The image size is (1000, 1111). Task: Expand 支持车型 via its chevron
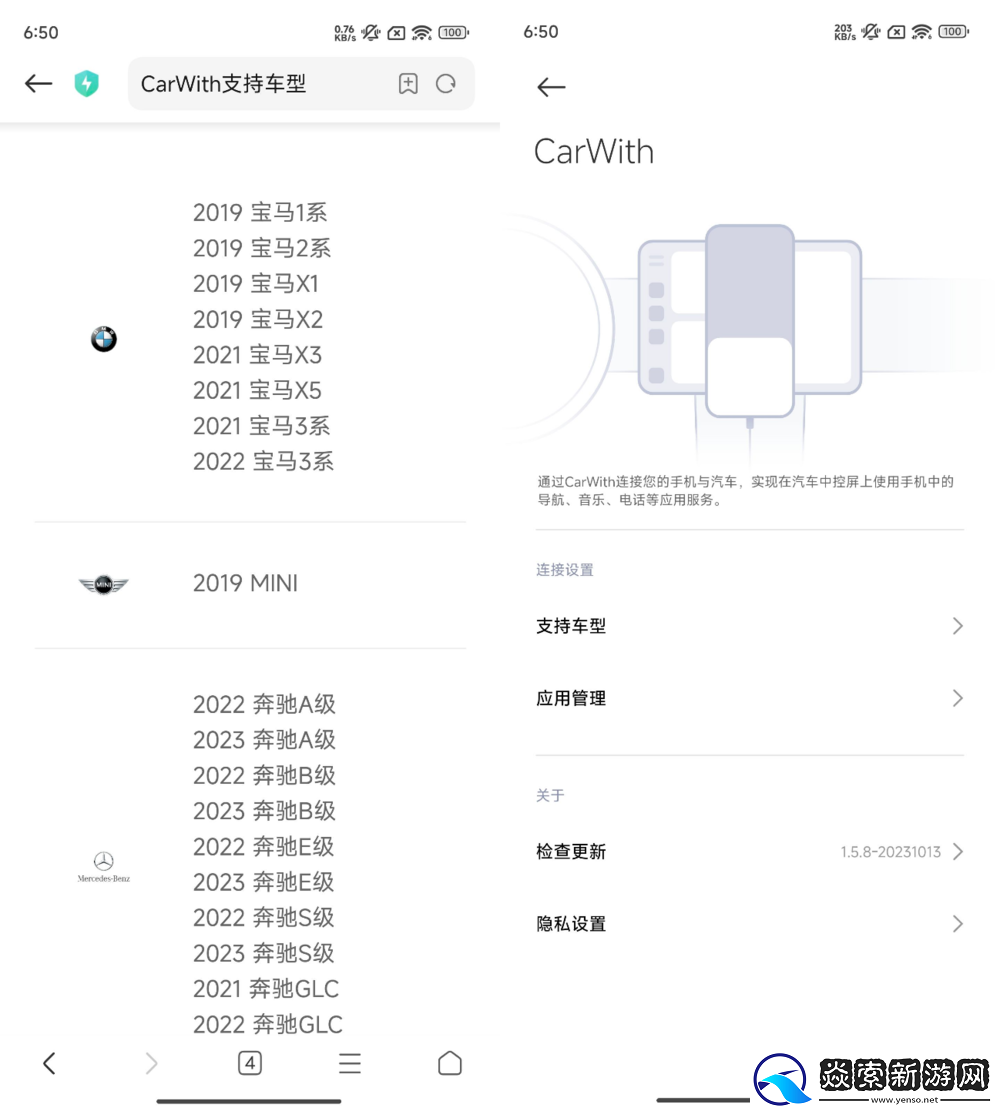[x=958, y=625]
